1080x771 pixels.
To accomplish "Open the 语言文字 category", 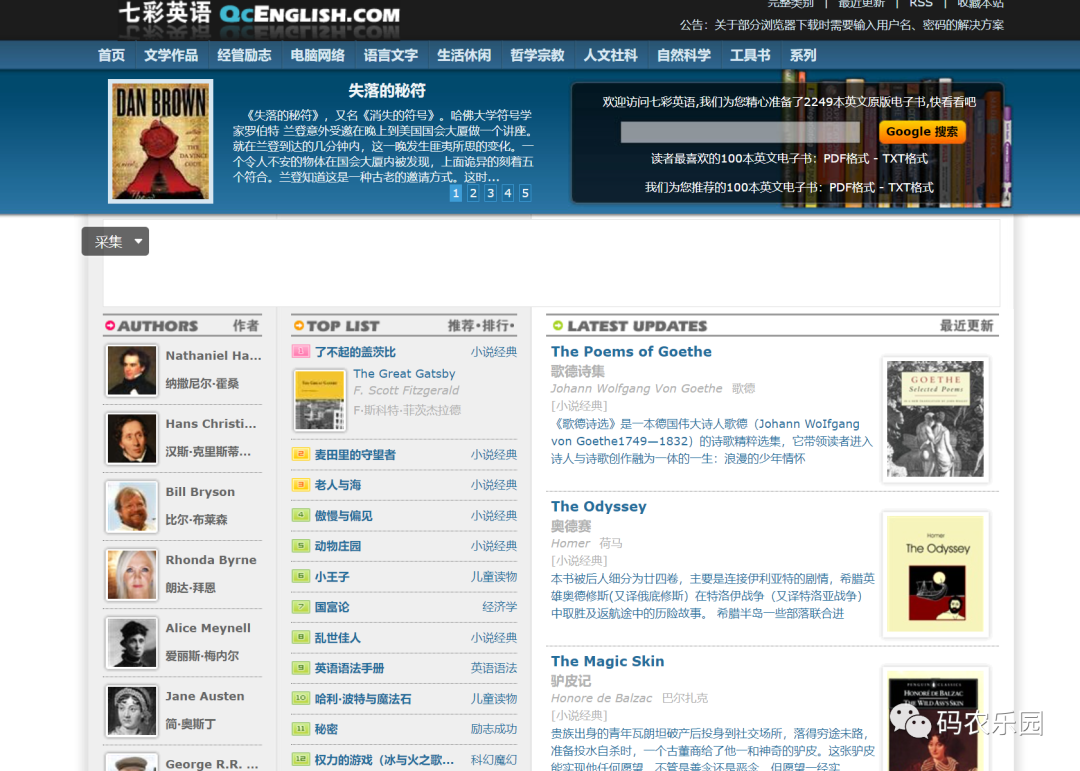I will (x=391, y=55).
